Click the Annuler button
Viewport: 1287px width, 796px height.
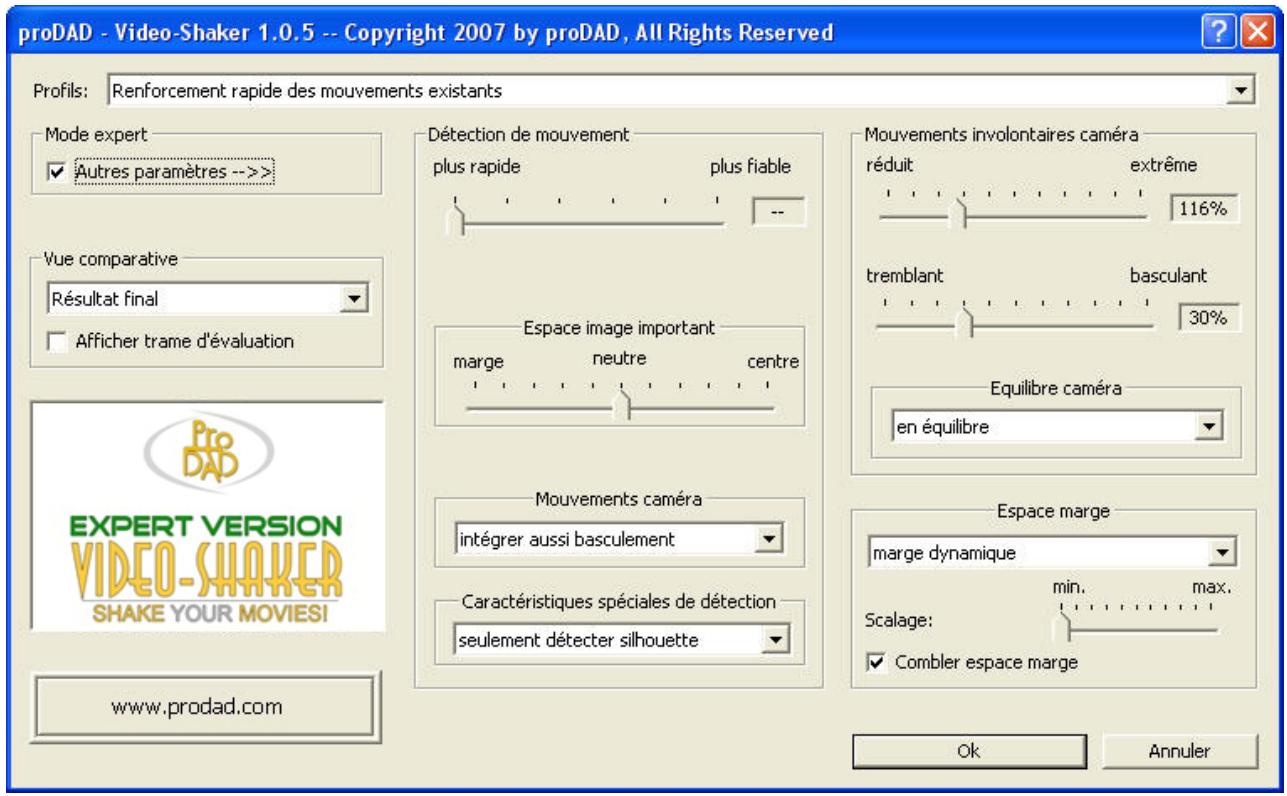click(x=1179, y=750)
